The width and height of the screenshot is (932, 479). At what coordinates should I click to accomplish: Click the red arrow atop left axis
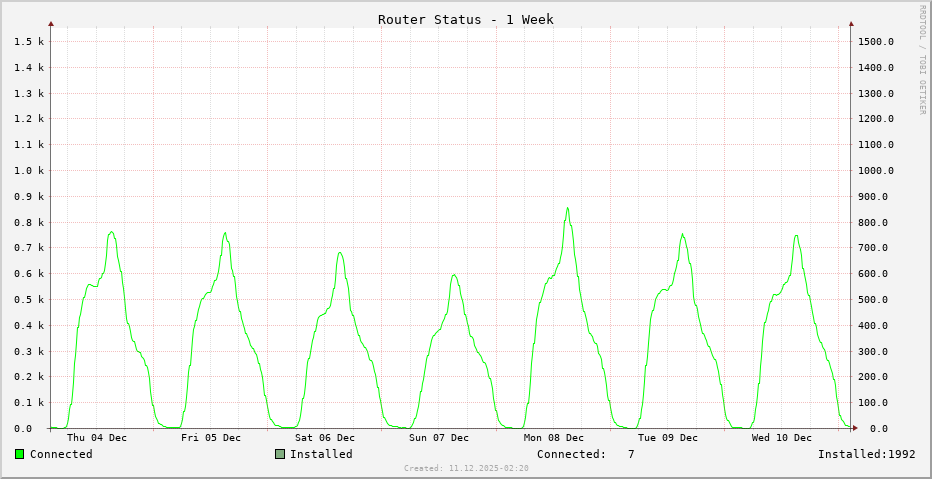point(51,23)
